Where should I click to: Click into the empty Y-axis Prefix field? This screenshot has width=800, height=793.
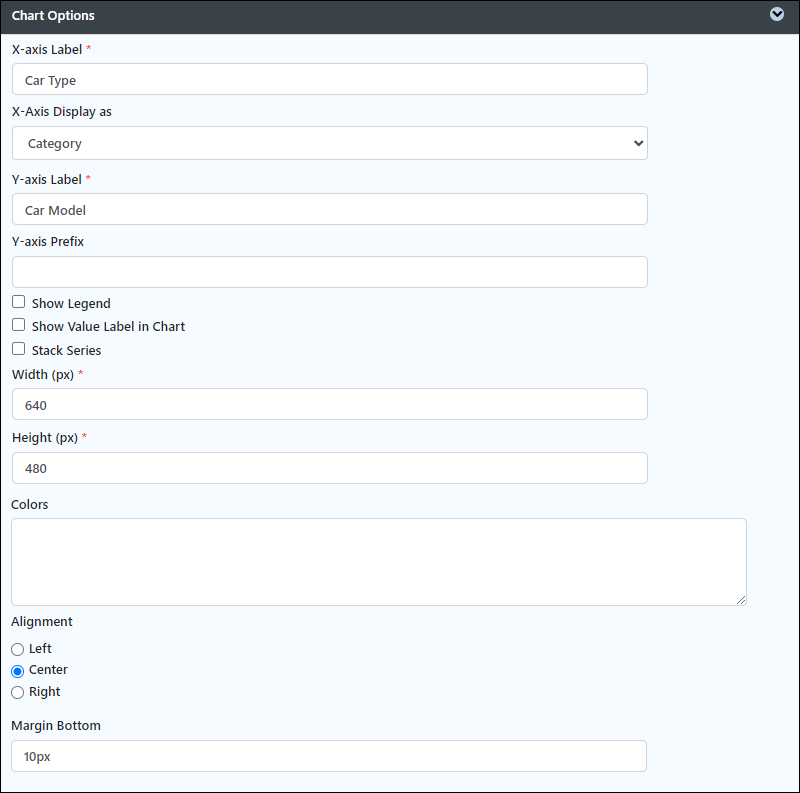pos(330,272)
